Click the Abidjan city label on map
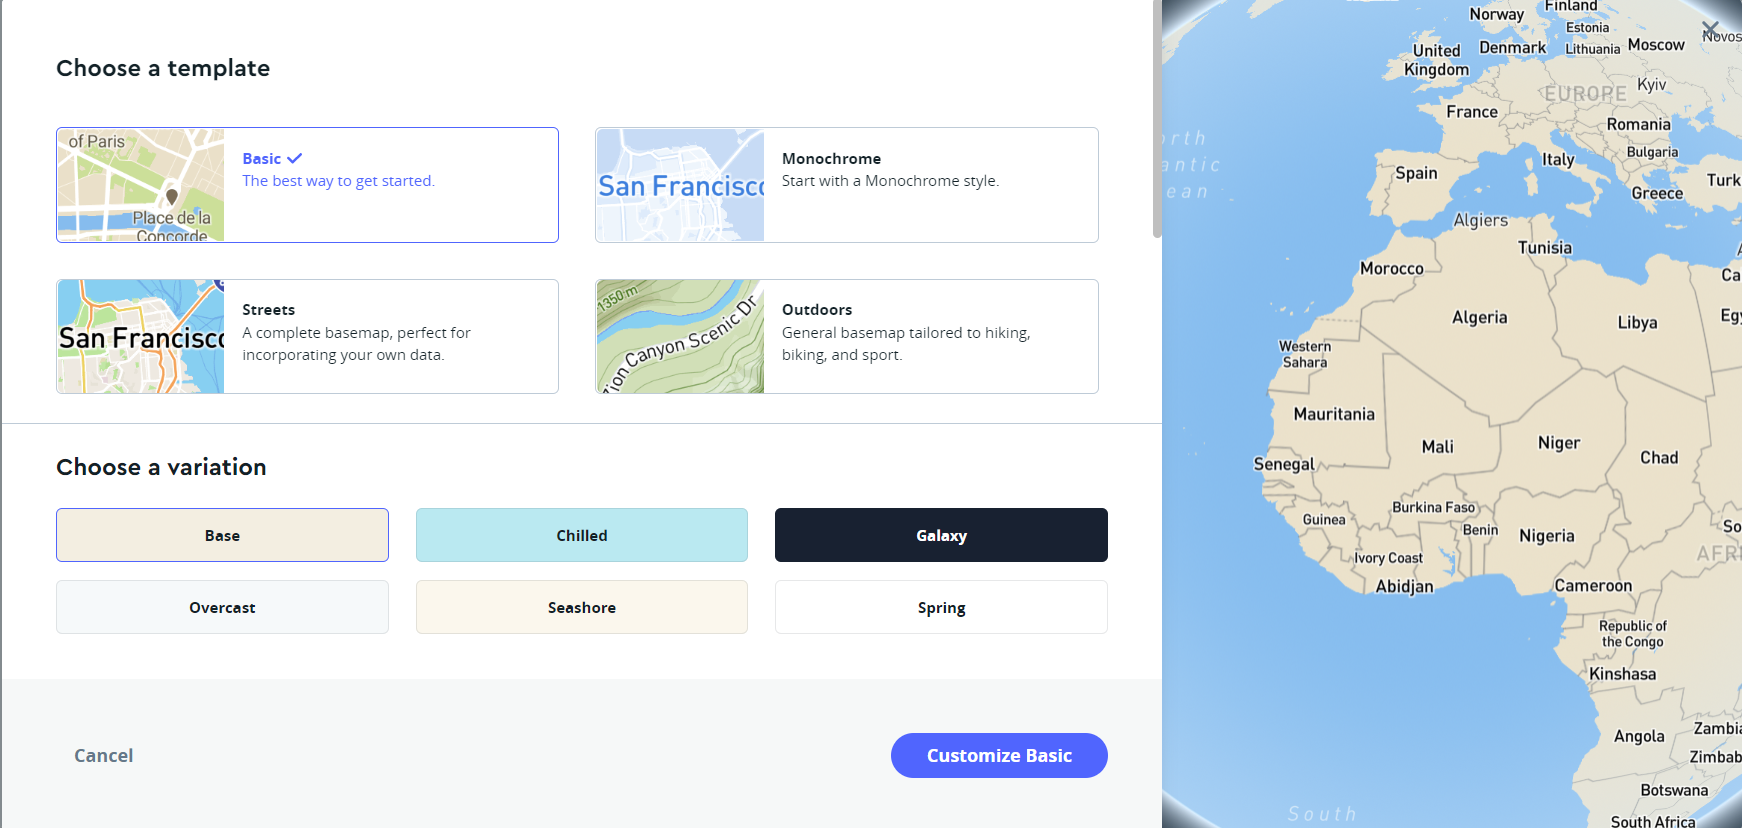The image size is (1742, 828). 1404,586
